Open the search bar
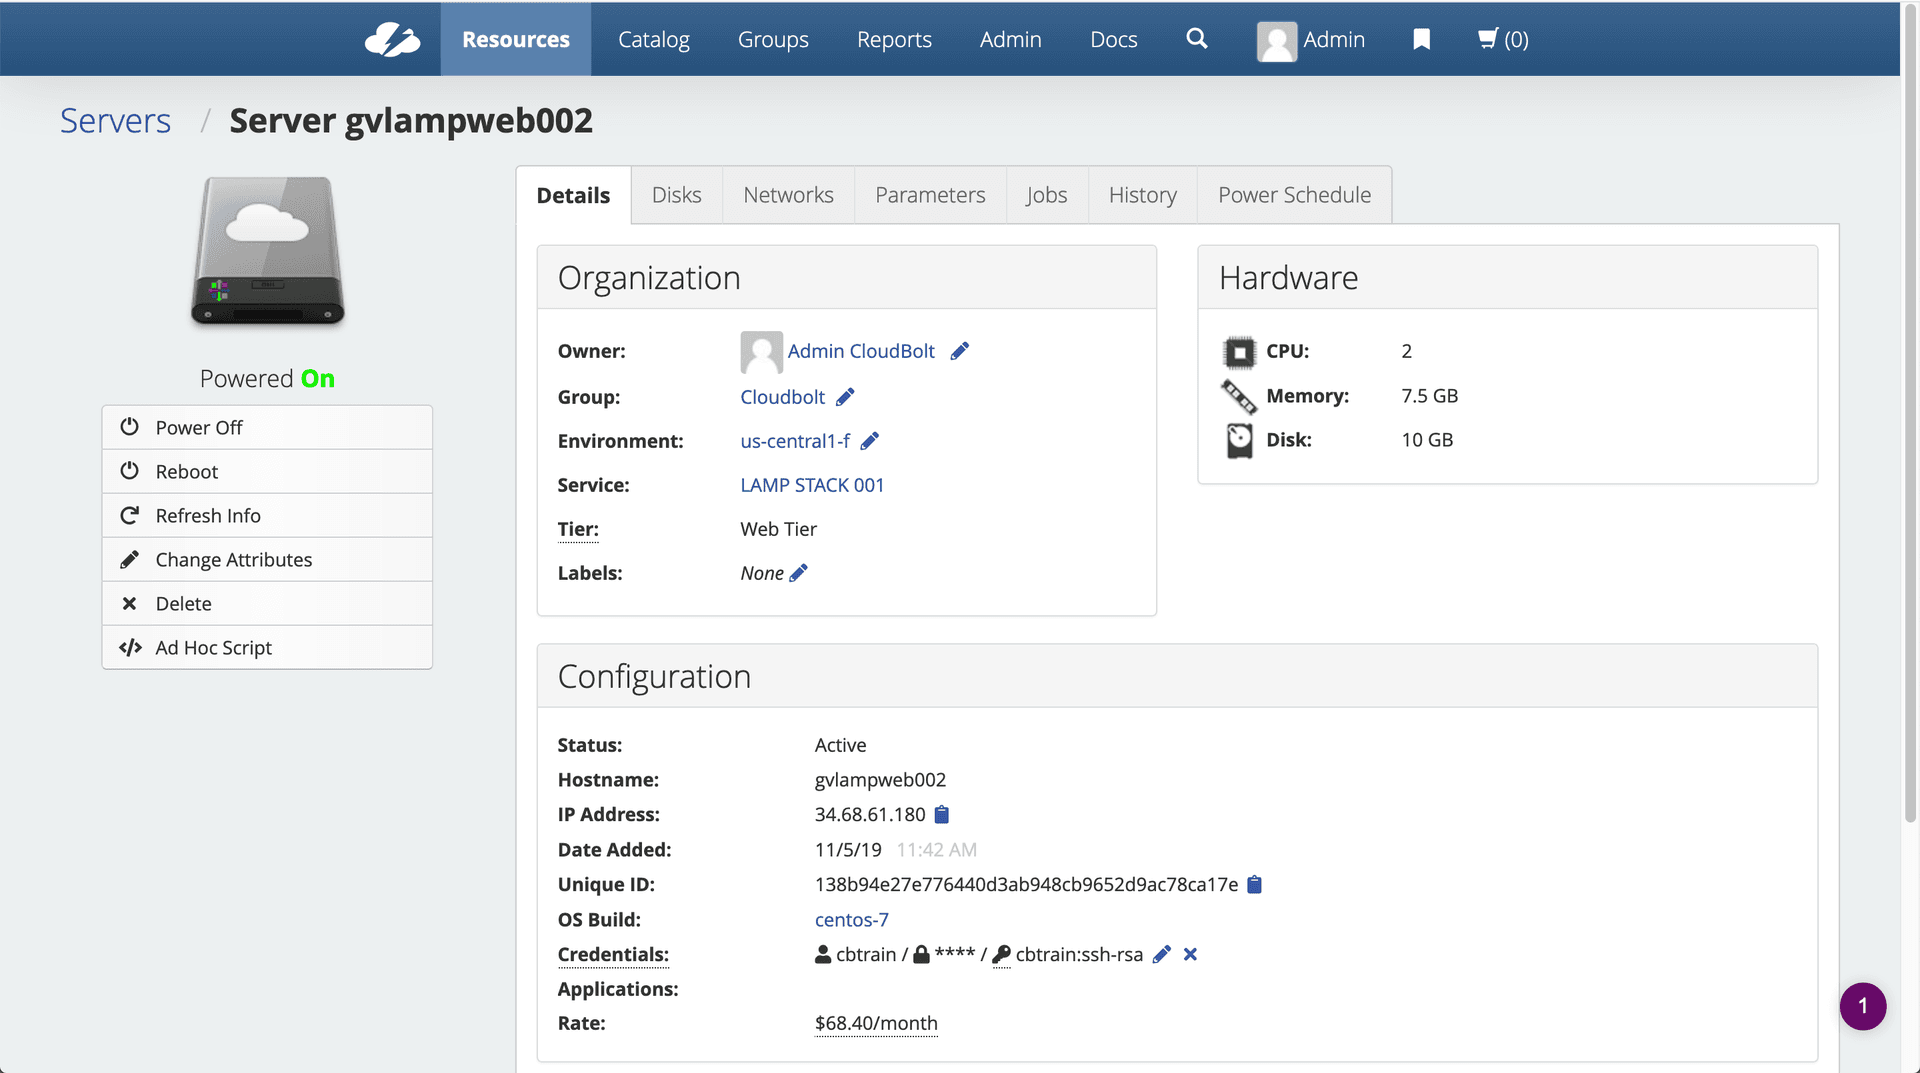Viewport: 1920px width, 1073px height. coord(1196,39)
